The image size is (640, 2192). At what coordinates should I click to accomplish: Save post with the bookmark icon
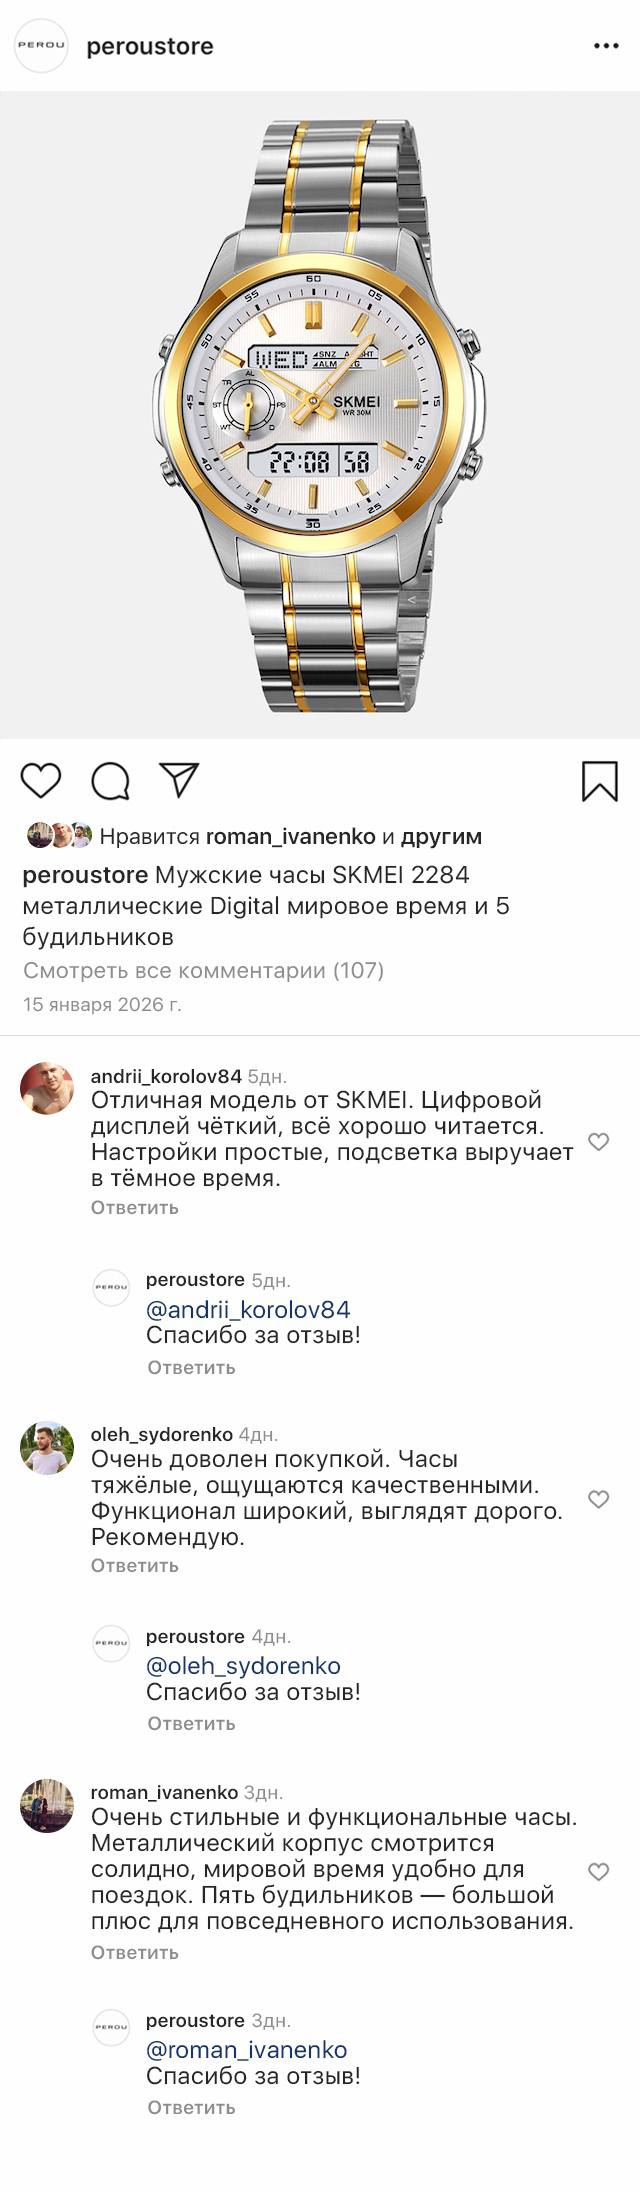click(x=599, y=781)
